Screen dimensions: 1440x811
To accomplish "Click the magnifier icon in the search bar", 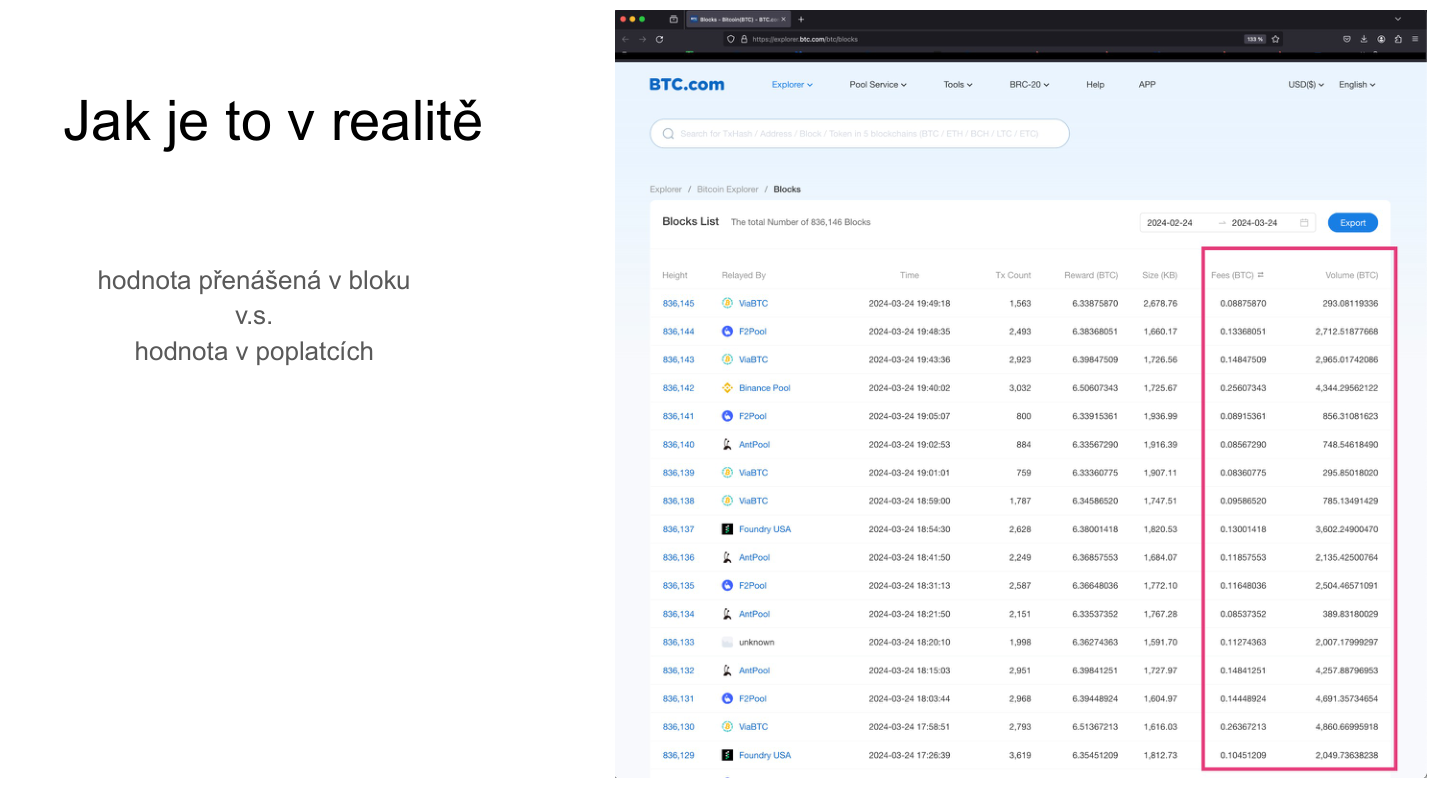I will [668, 133].
